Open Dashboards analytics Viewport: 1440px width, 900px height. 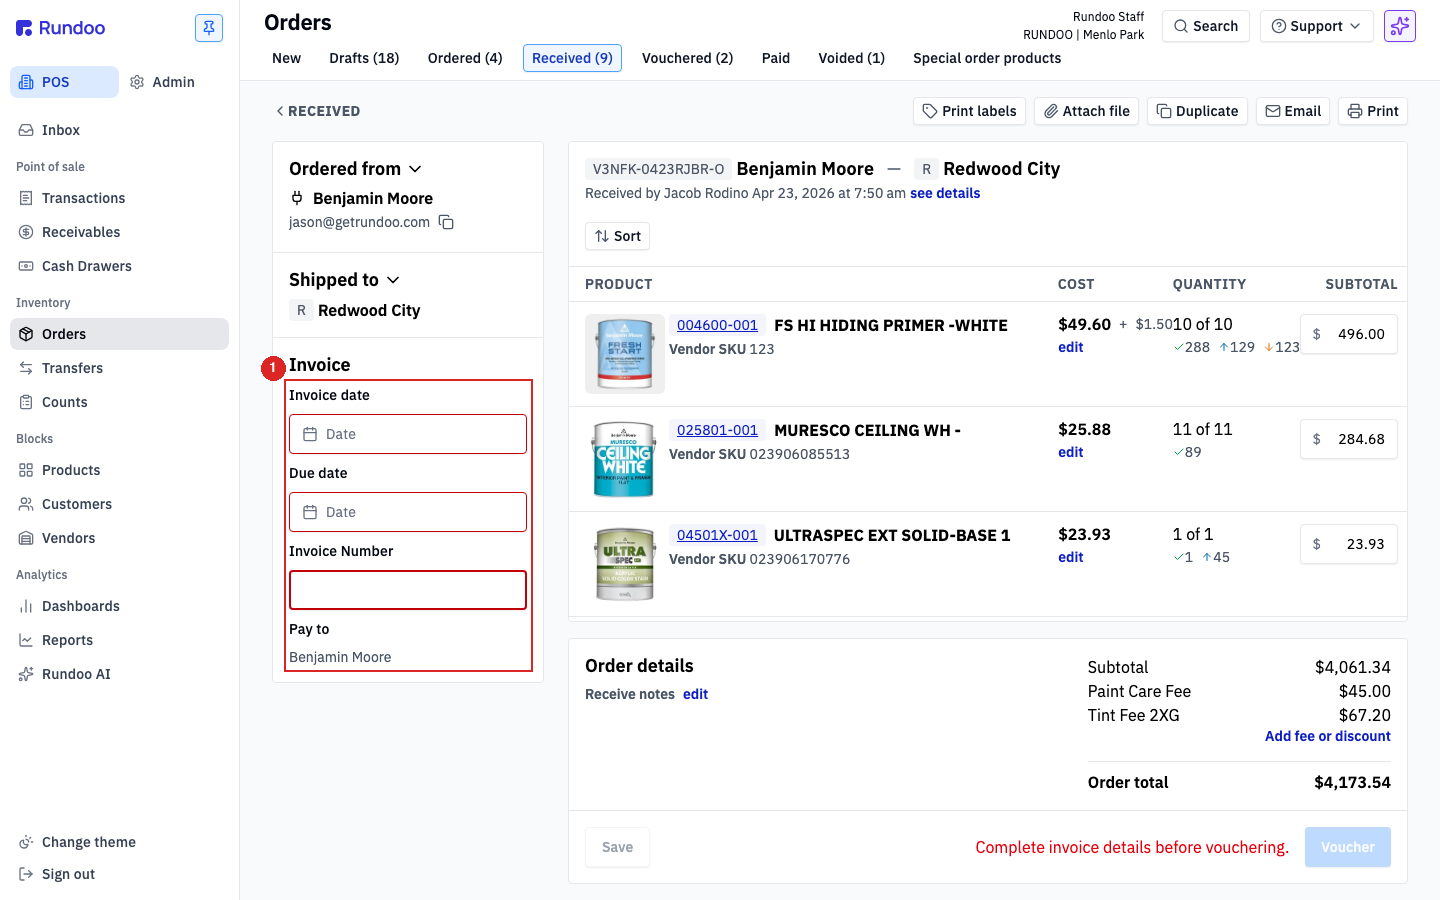(120, 606)
